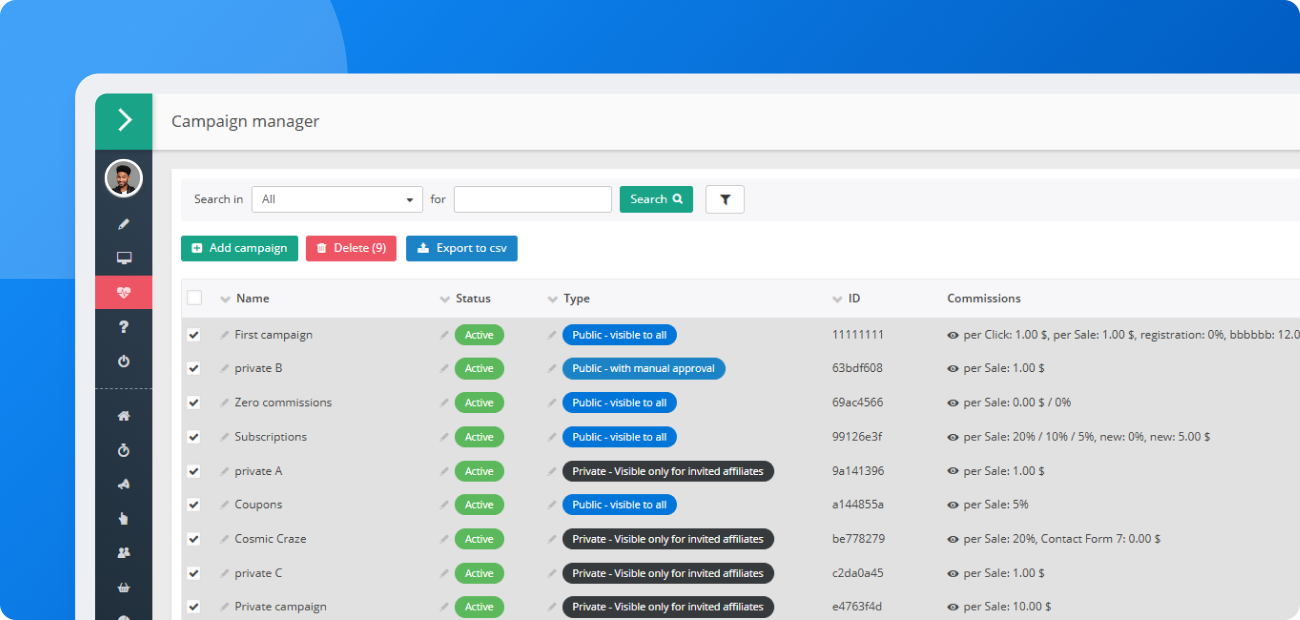Select the home icon in the sidebar
1300x620 pixels.
(123, 415)
